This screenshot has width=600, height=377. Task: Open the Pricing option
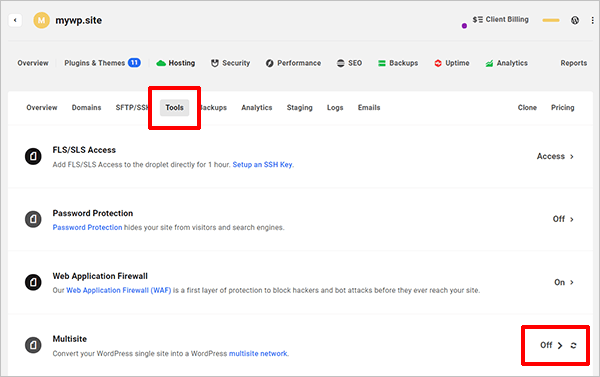tap(562, 108)
